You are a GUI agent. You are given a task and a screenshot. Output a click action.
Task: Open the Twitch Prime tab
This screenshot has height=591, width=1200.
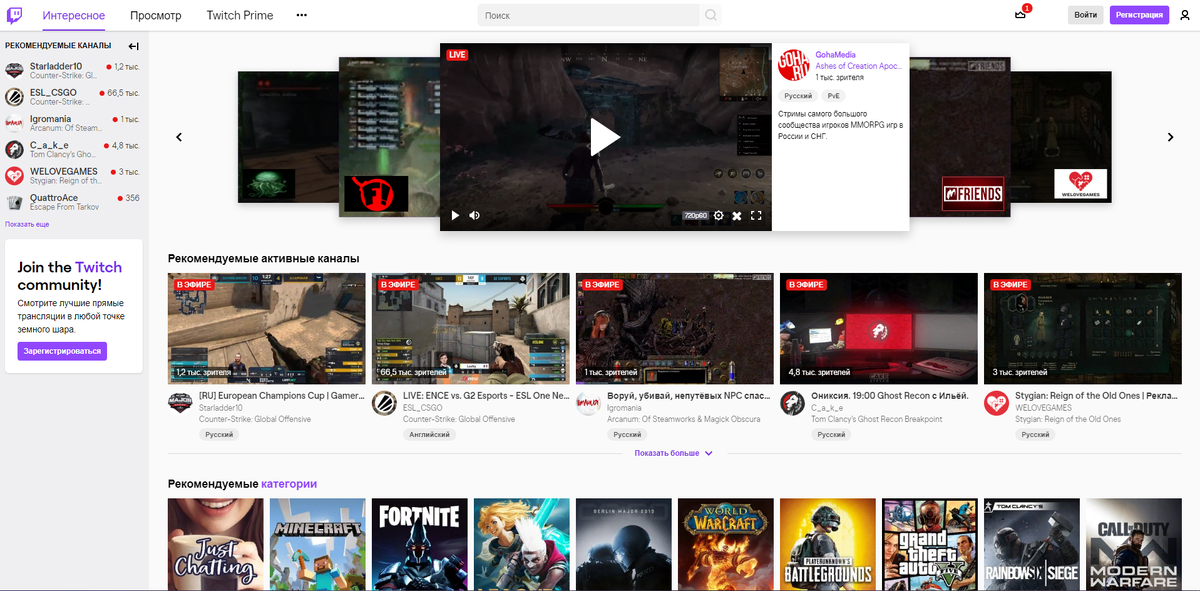(240, 15)
